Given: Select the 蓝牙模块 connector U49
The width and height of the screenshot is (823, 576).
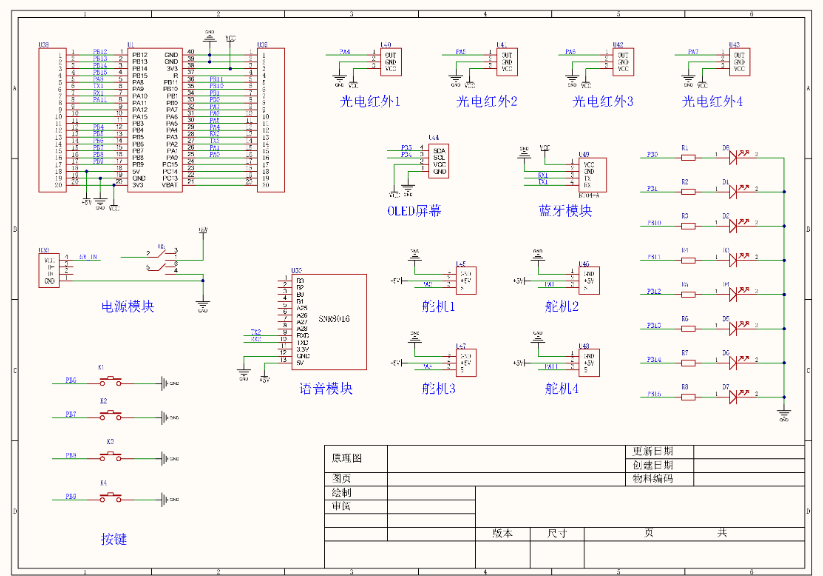Looking at the screenshot, I should 593,172.
